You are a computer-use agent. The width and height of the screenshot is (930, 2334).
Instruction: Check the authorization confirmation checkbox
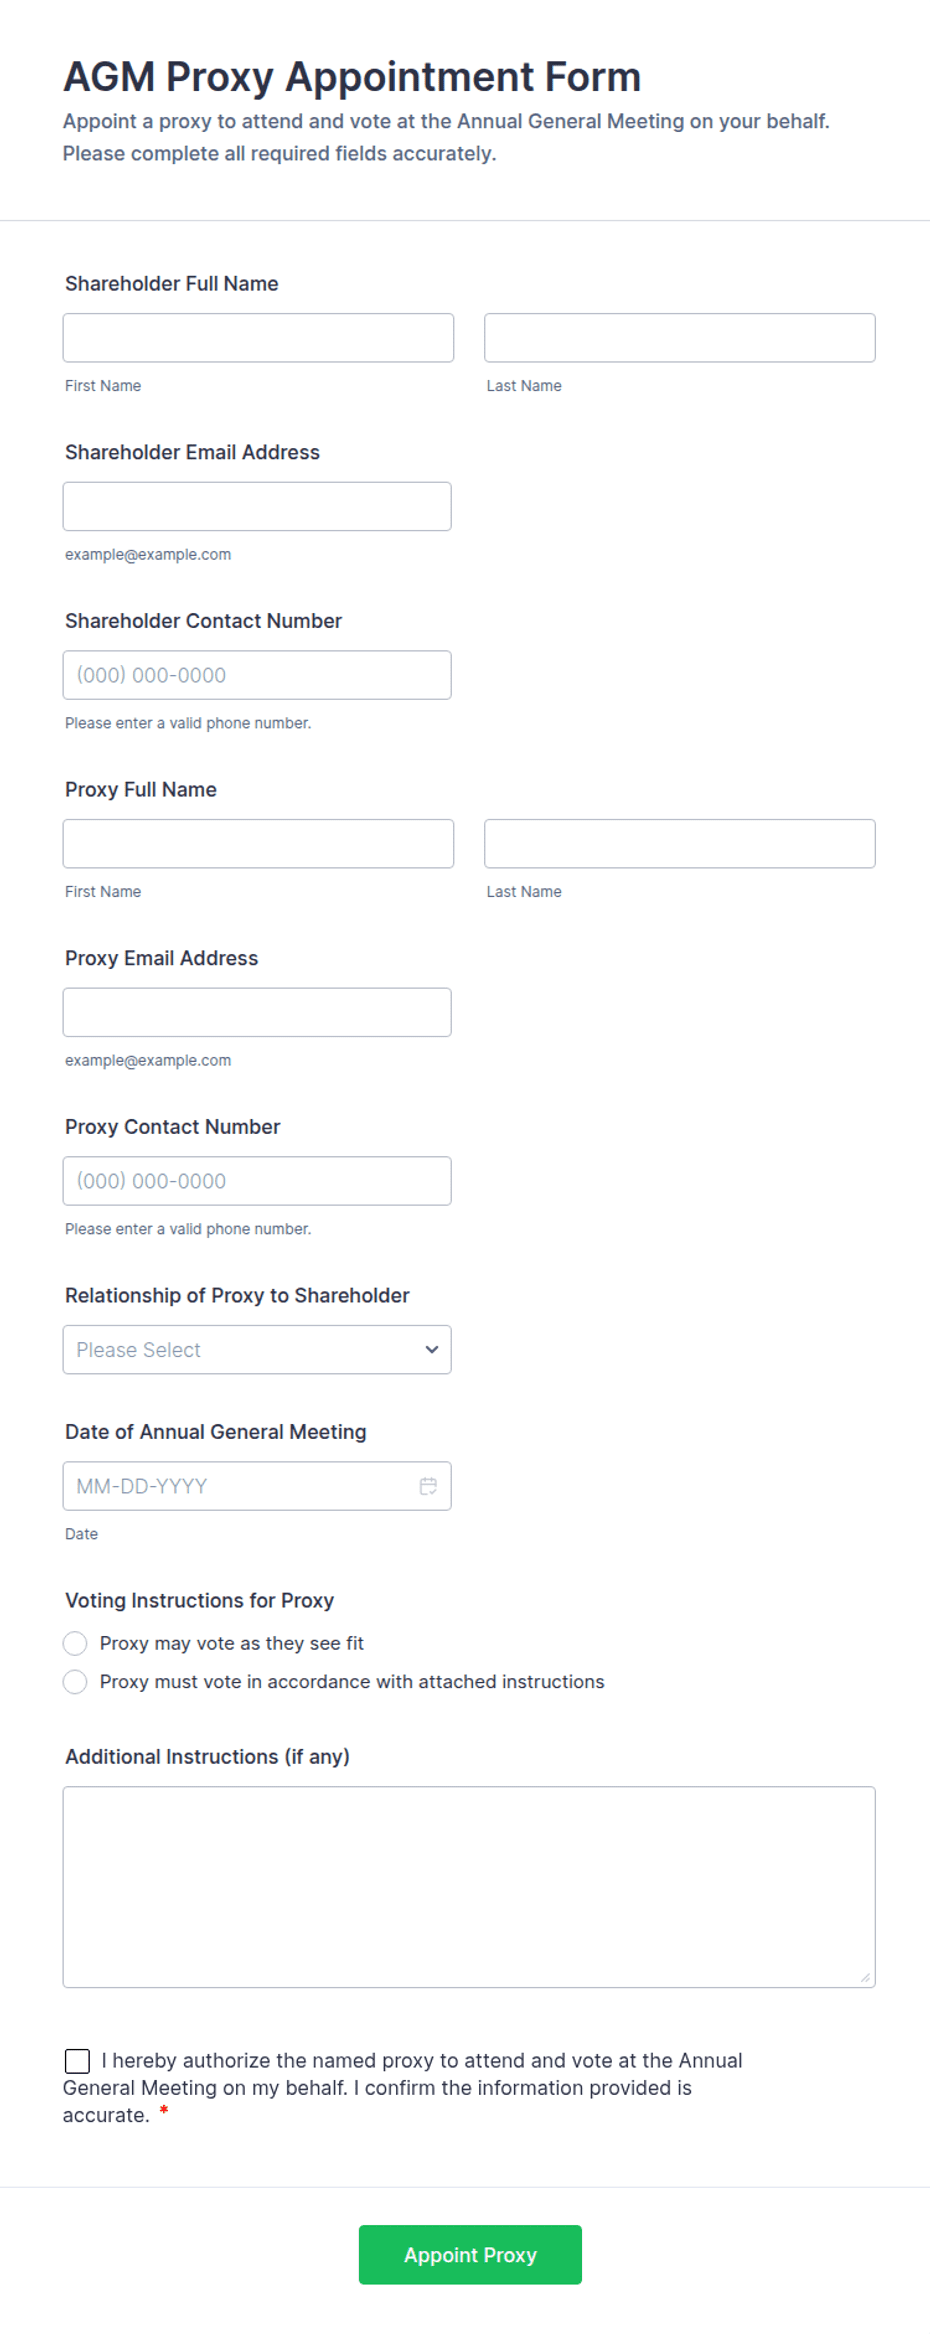tap(76, 2060)
